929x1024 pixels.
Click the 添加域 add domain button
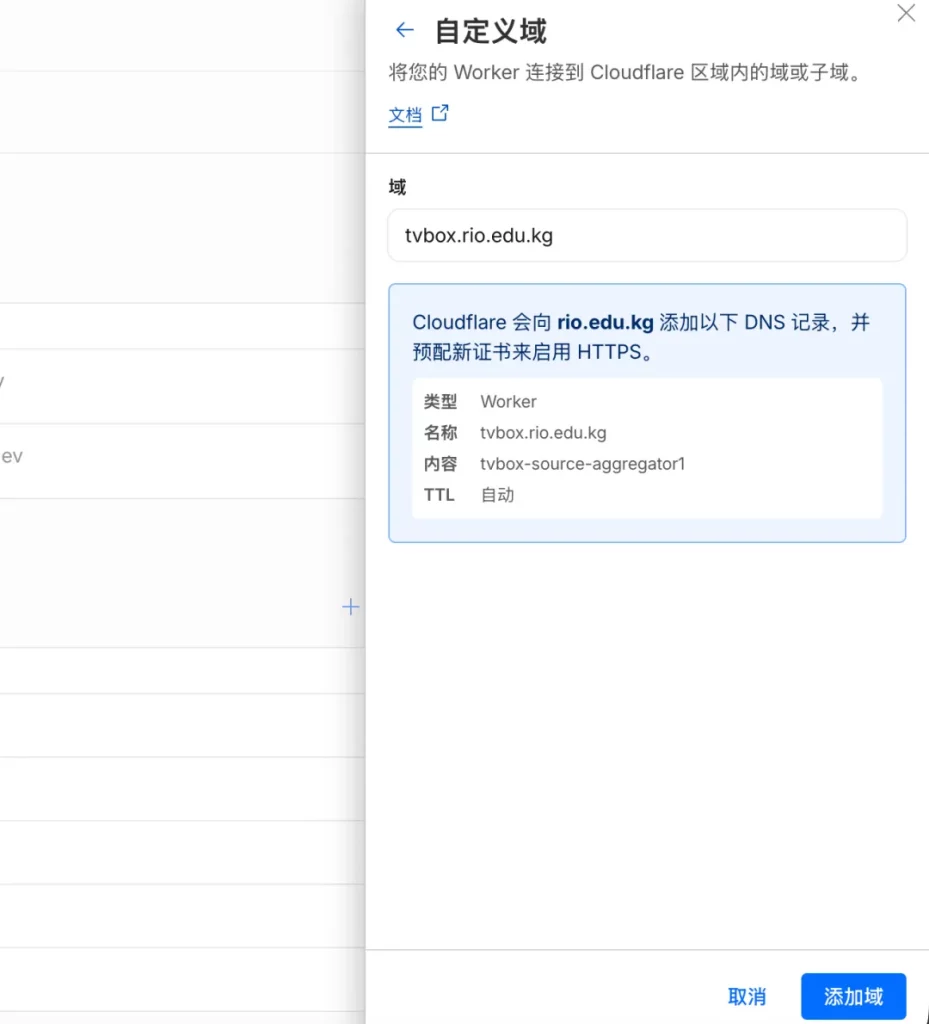(x=853, y=996)
